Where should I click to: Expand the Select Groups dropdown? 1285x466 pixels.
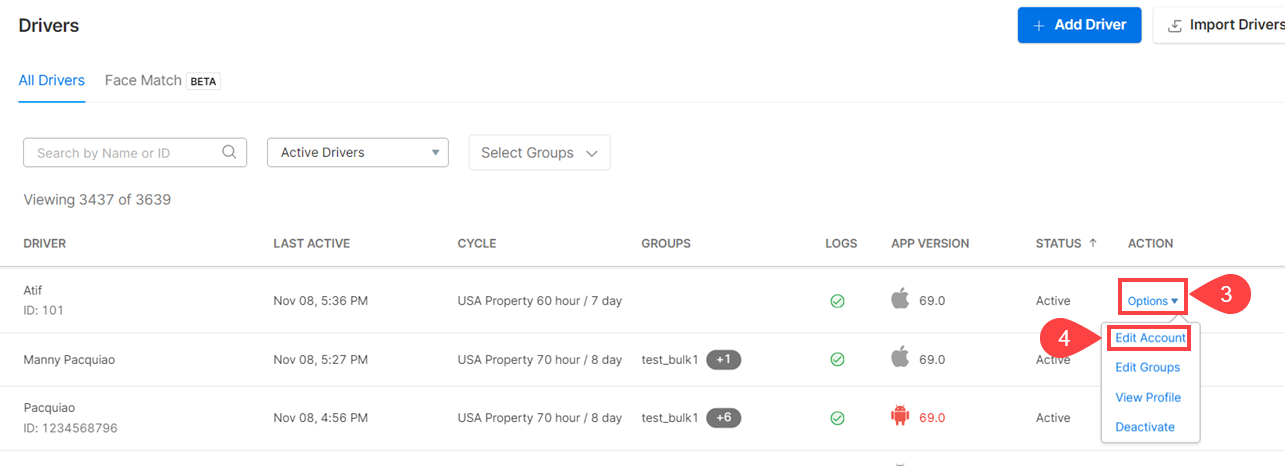pos(539,153)
